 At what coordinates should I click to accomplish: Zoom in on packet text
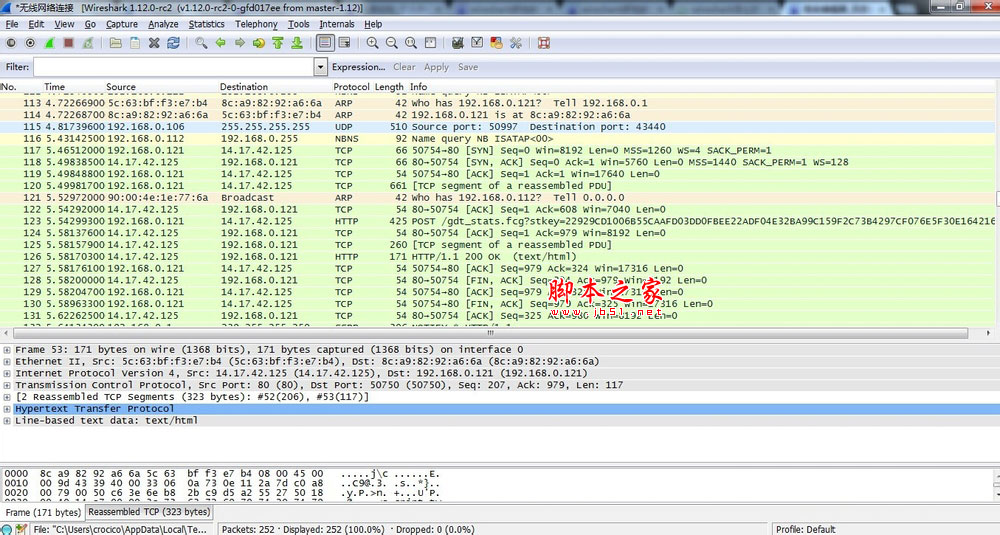click(x=372, y=43)
